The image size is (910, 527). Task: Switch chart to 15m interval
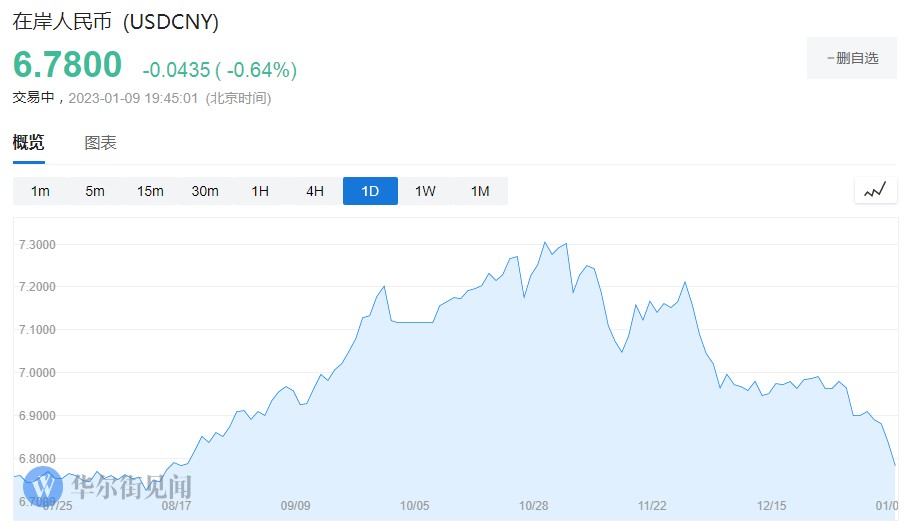tap(150, 191)
